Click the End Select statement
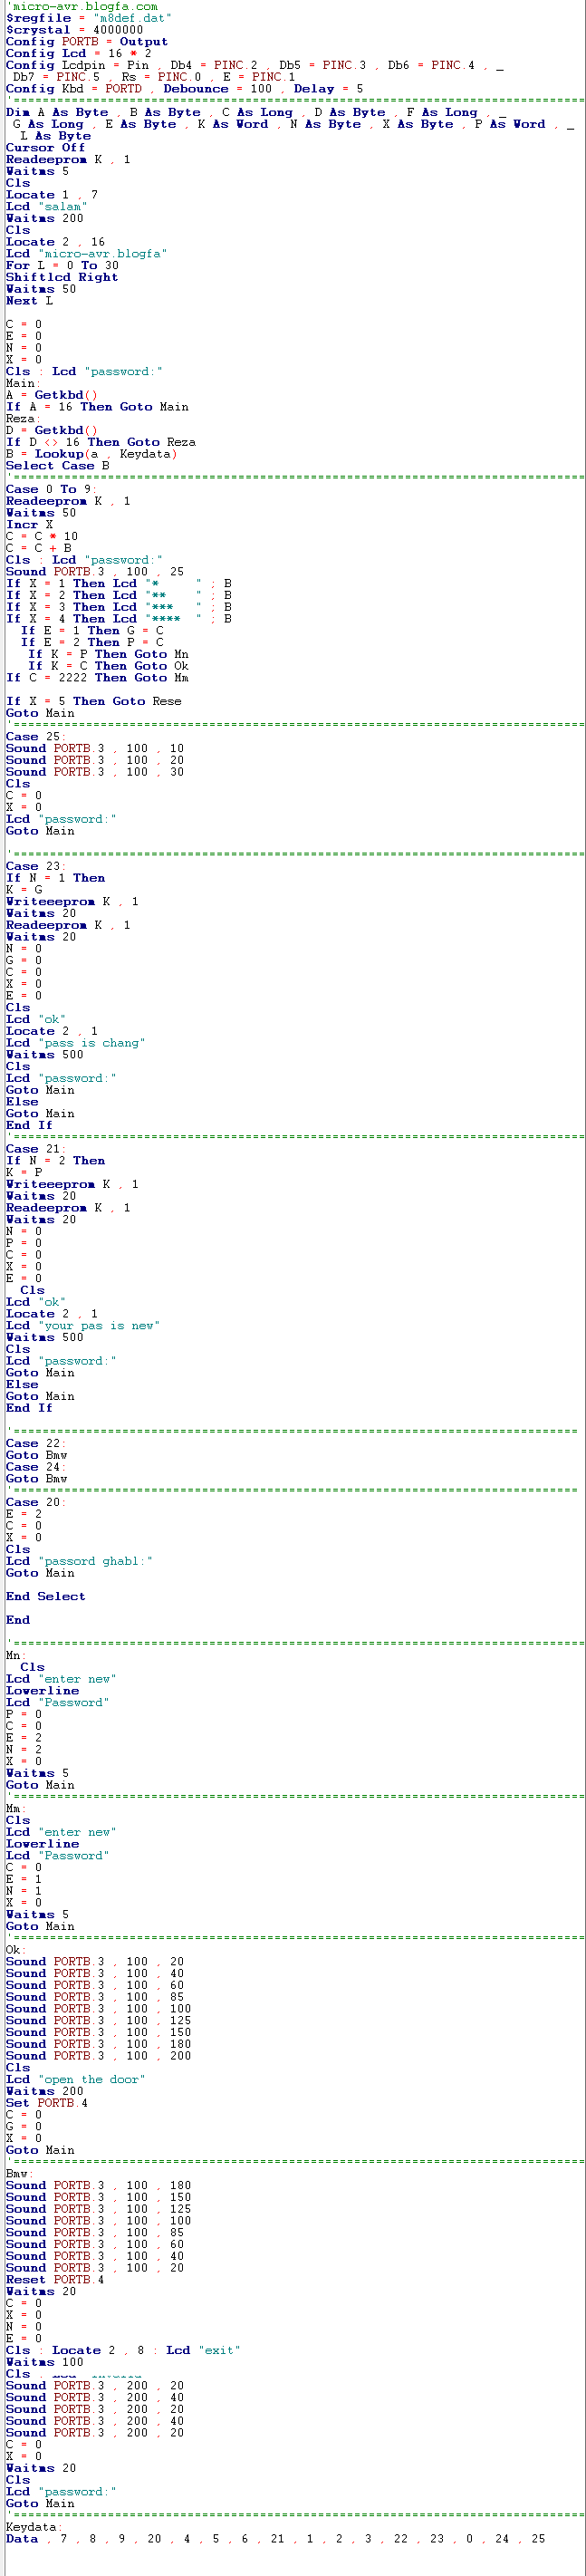The height and width of the screenshot is (2576, 586). coord(45,1597)
